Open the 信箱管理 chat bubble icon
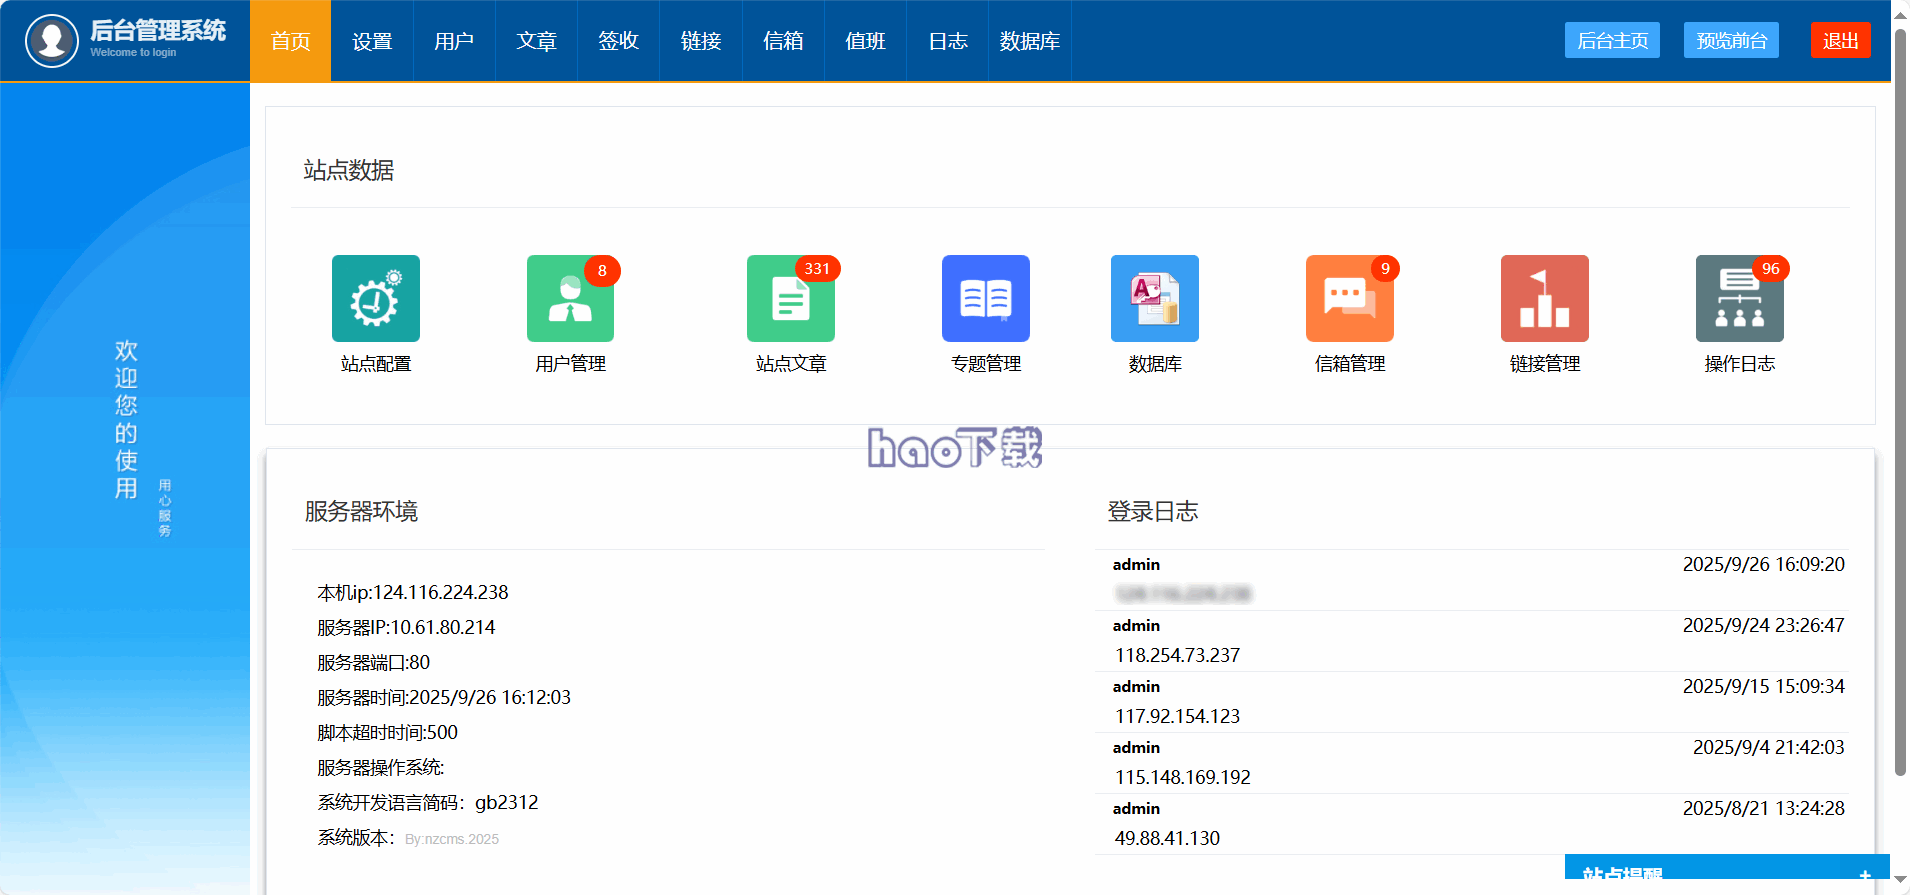The width and height of the screenshot is (1910, 895). [1349, 298]
